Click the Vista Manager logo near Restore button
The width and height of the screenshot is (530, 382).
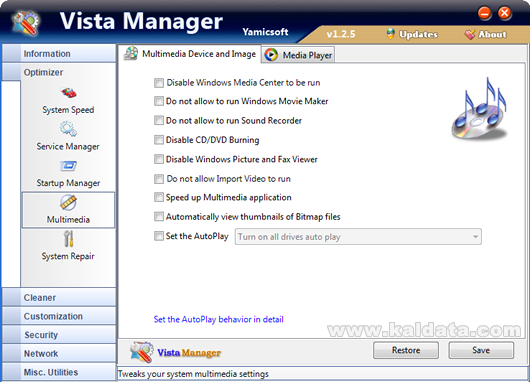tap(142, 352)
